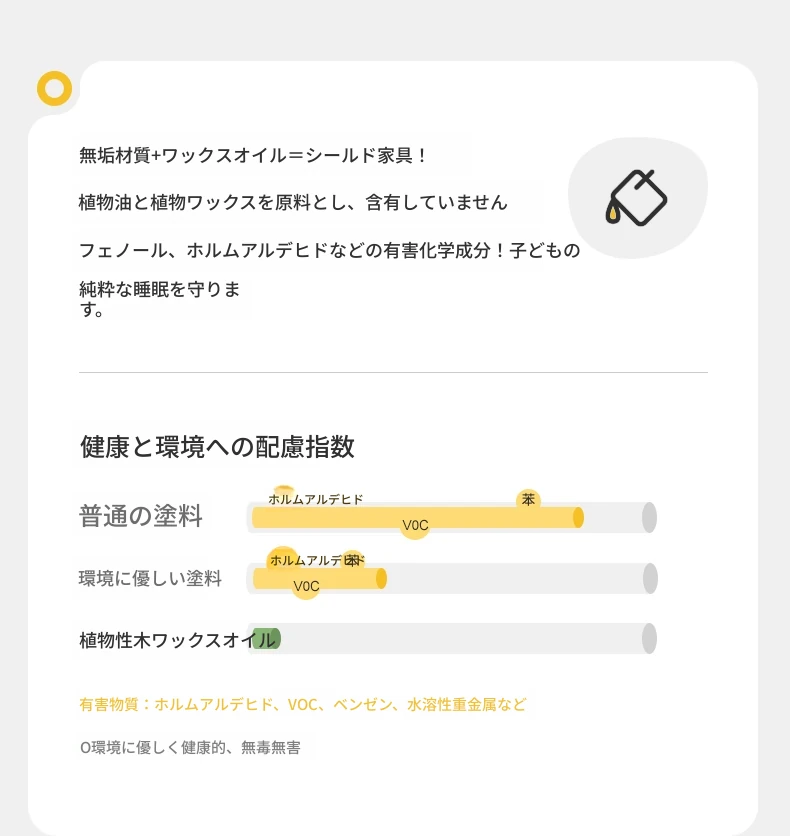
Task: Click the VOC bubble under 普通の塗料 bar
Action: tap(415, 525)
